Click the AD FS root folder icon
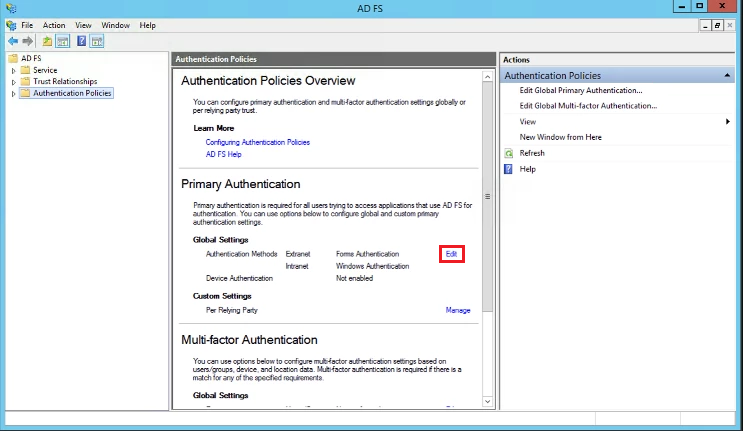Viewport: 743px width, 431px height. [x=13, y=58]
